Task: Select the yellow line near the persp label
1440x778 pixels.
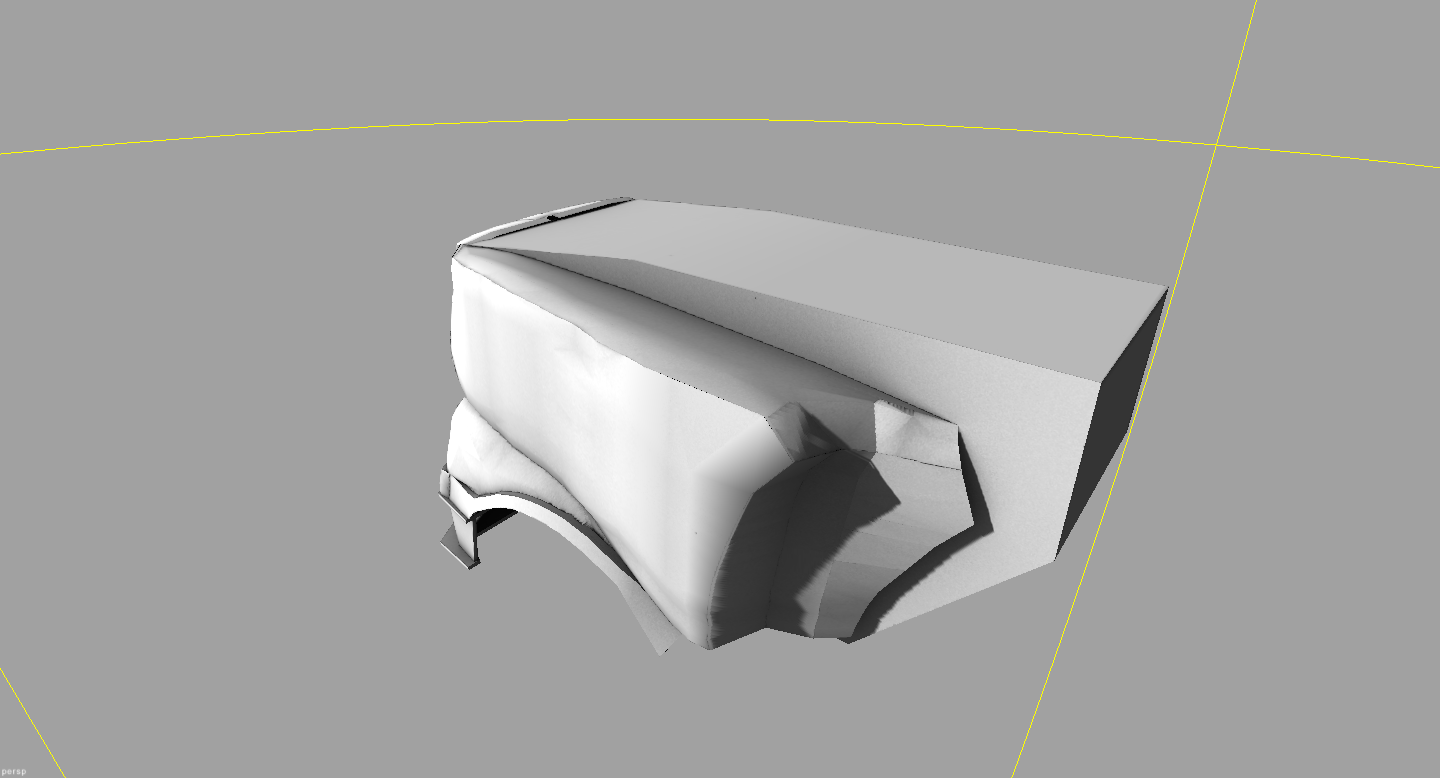Action: [x=30, y=720]
